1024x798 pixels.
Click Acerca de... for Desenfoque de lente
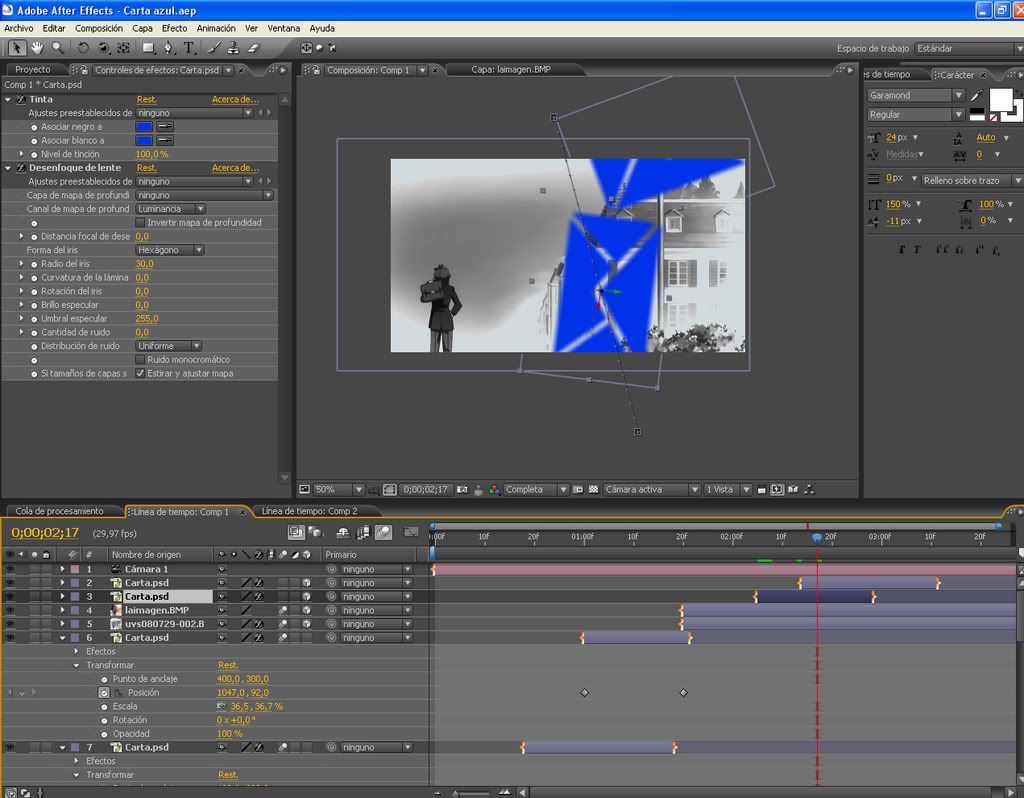tap(235, 168)
